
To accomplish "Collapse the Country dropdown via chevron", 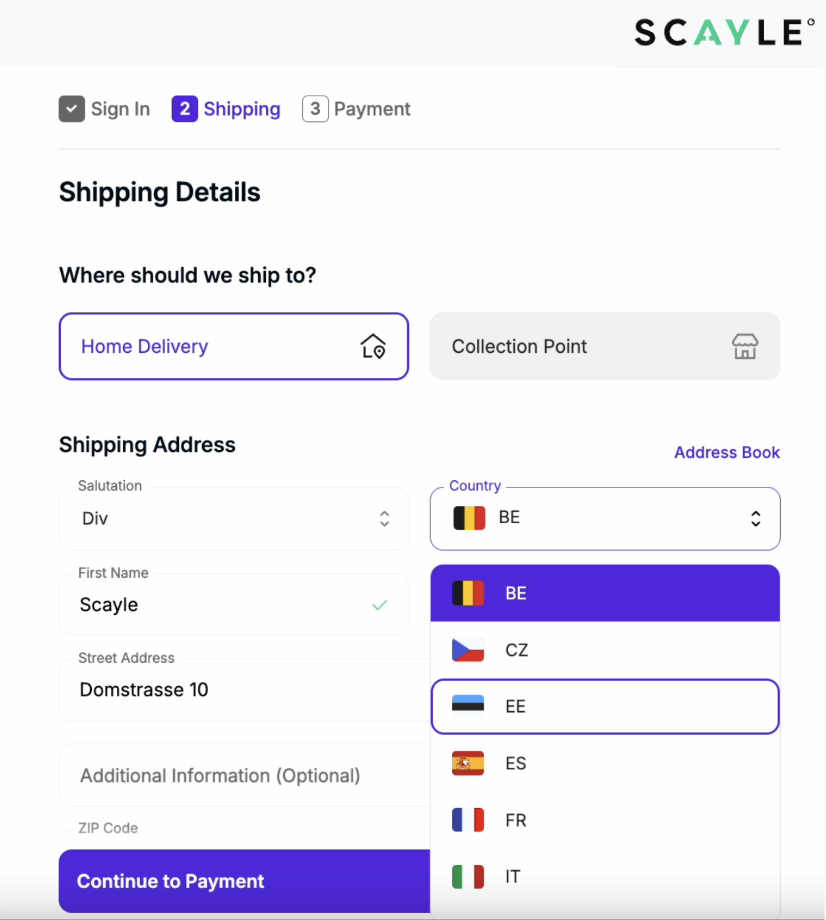I will [x=756, y=518].
